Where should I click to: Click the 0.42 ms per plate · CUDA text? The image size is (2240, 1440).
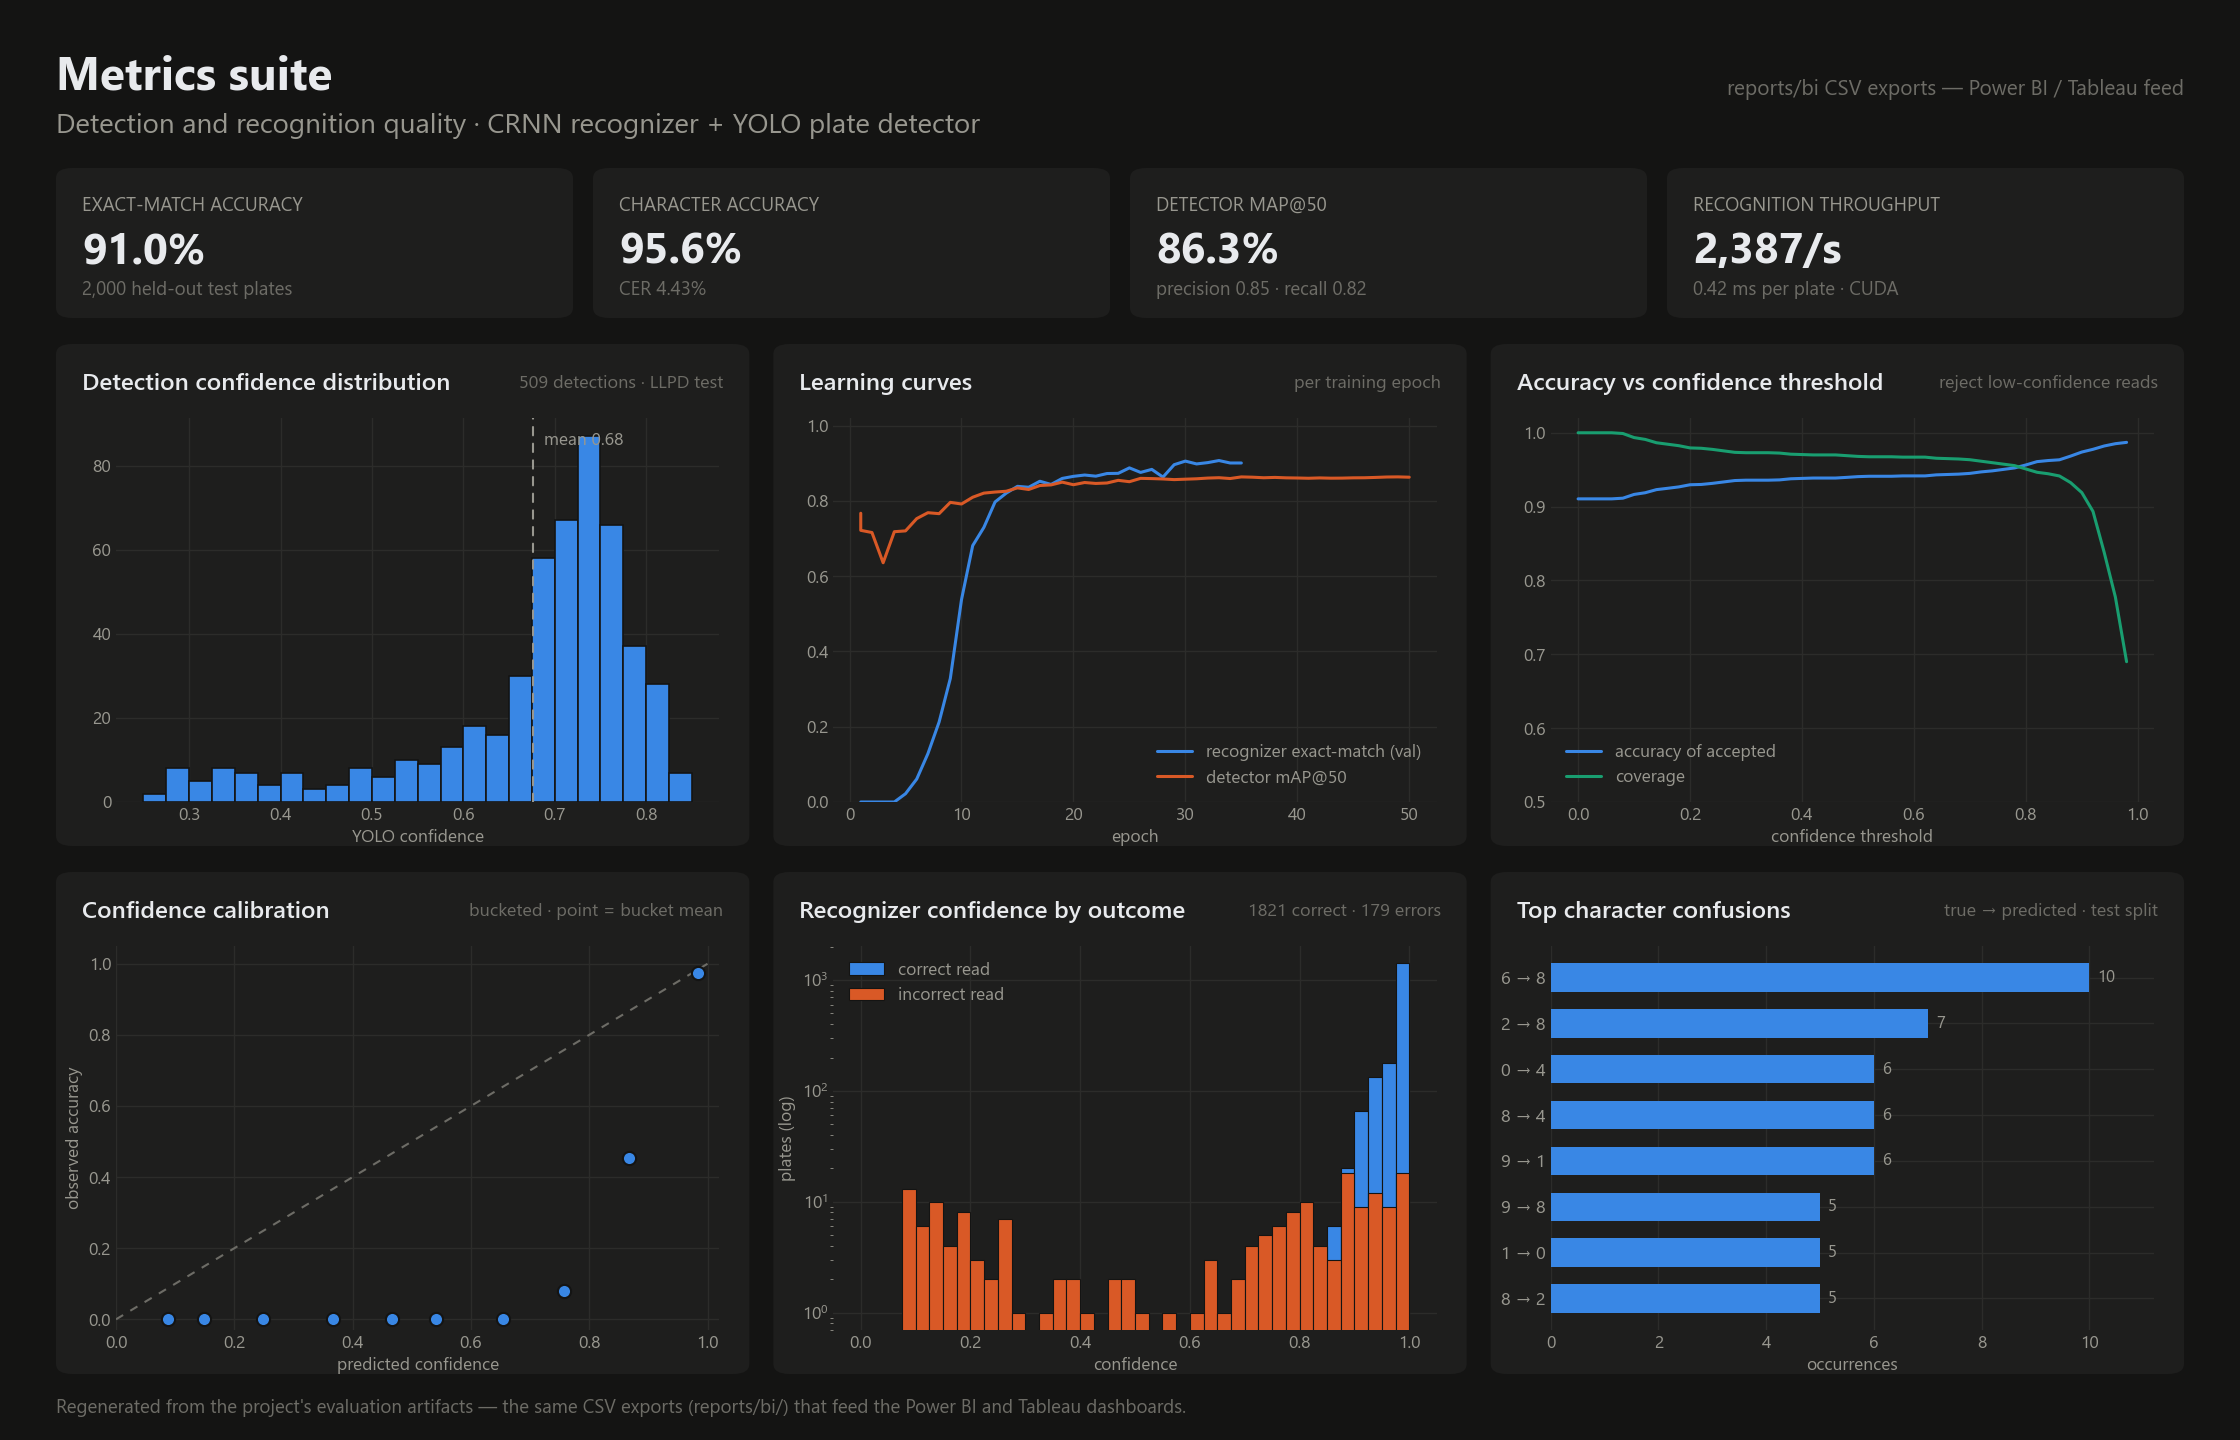coord(1795,288)
